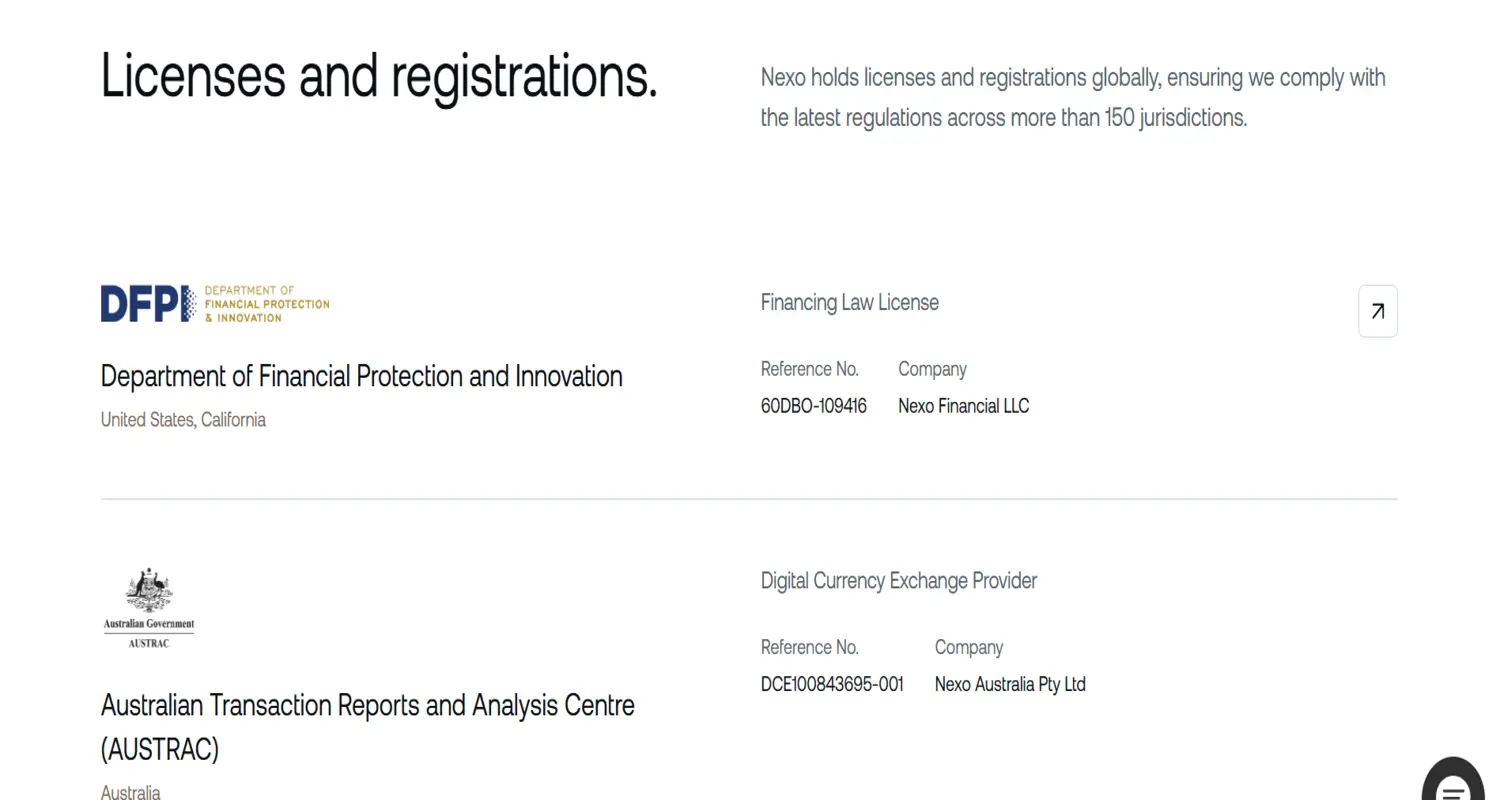Click the Financing Law License label
The width and height of the screenshot is (1500, 800).
point(849,303)
